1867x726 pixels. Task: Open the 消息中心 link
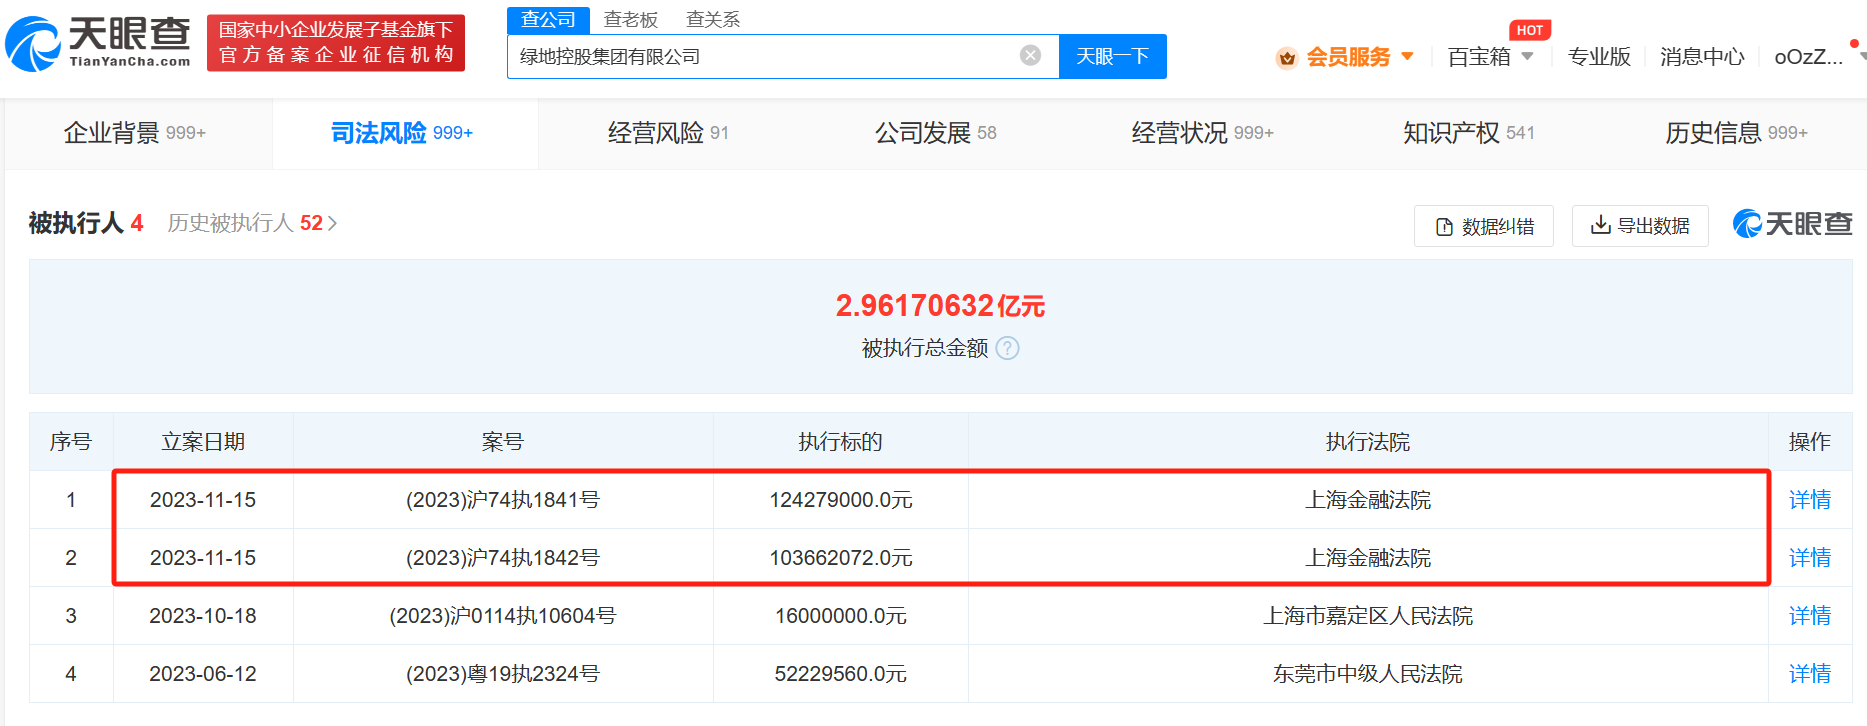pos(1702,57)
